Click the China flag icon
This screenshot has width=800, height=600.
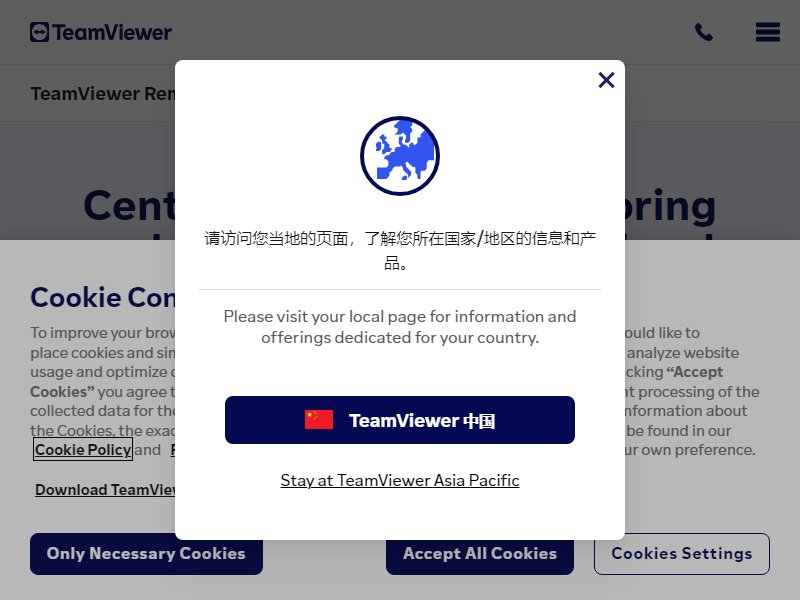pos(319,420)
